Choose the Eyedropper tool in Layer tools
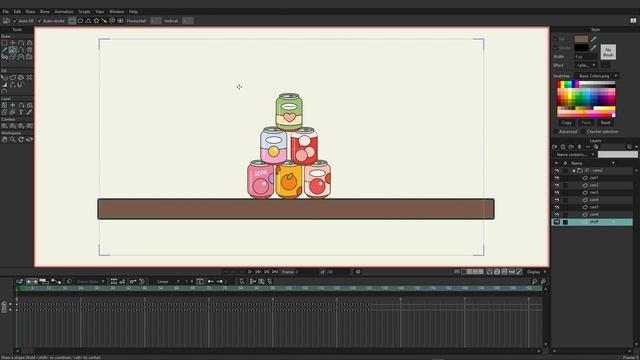640x360 pixels. 29,112
